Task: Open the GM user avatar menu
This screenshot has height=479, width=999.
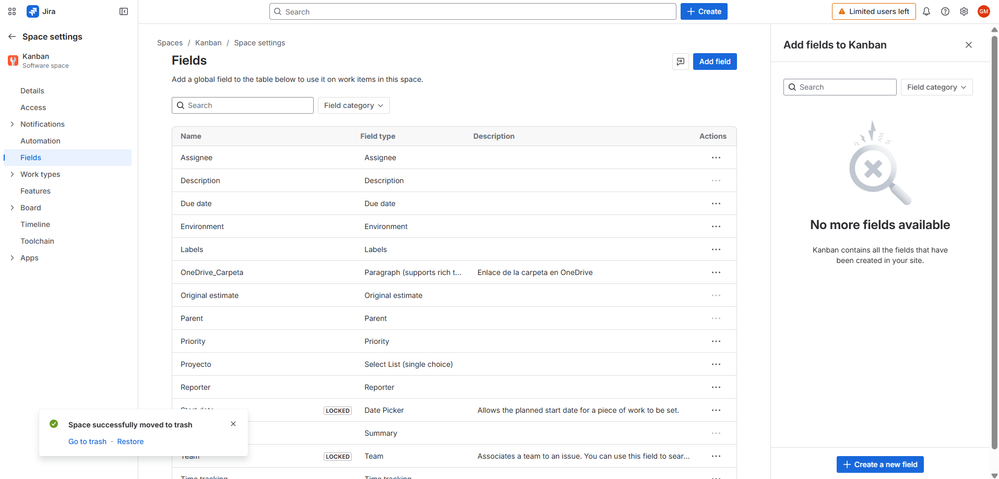Action: coord(984,11)
